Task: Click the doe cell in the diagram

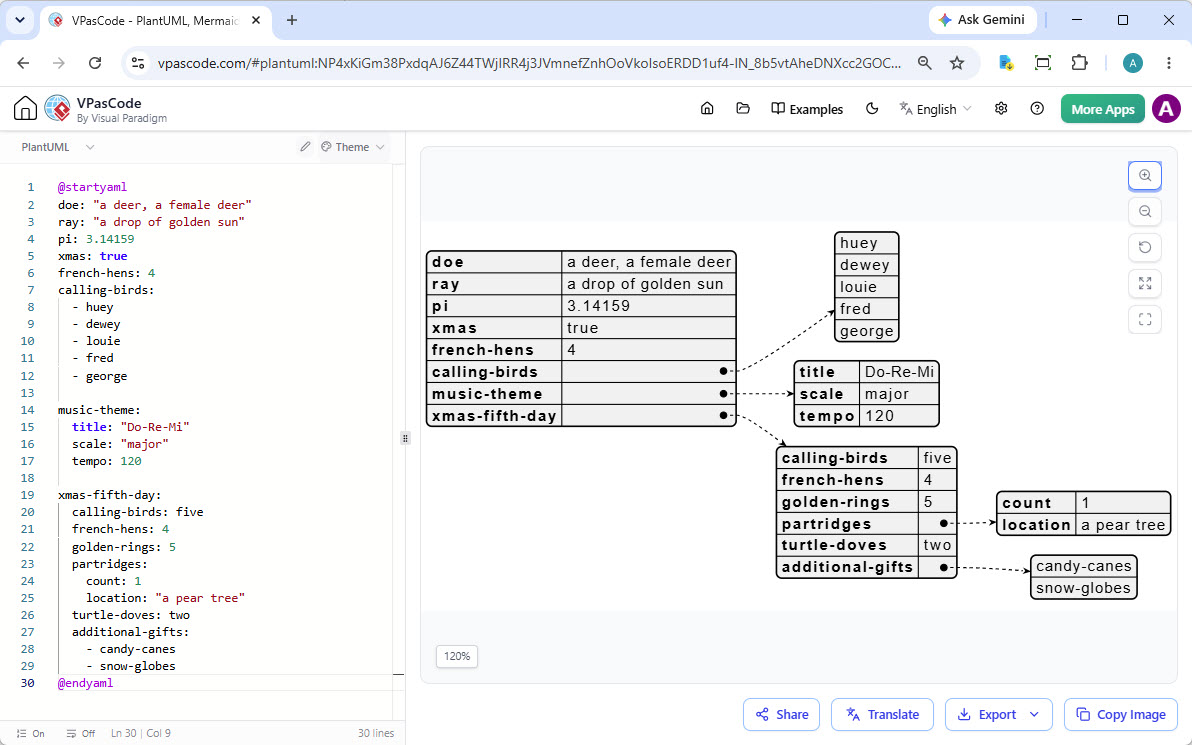Action: 494,262
